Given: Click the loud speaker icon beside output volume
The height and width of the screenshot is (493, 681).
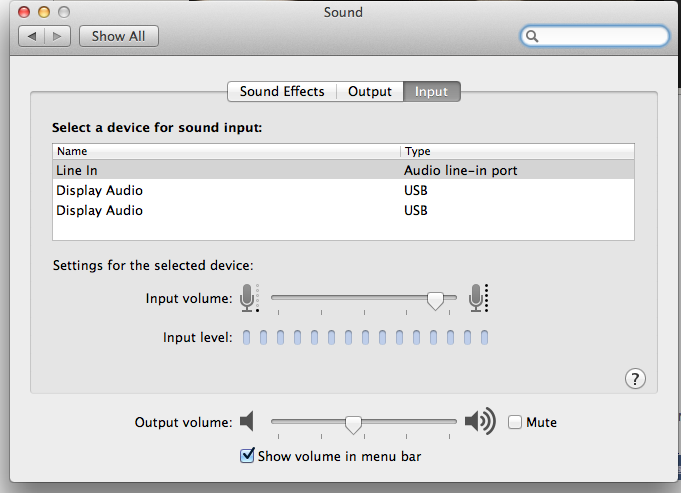Looking at the screenshot, I should pos(480,421).
